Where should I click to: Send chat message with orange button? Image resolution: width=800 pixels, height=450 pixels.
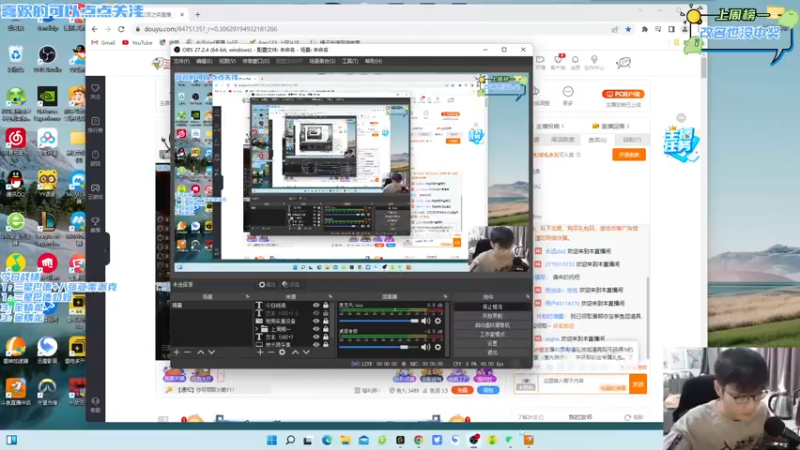click(638, 384)
